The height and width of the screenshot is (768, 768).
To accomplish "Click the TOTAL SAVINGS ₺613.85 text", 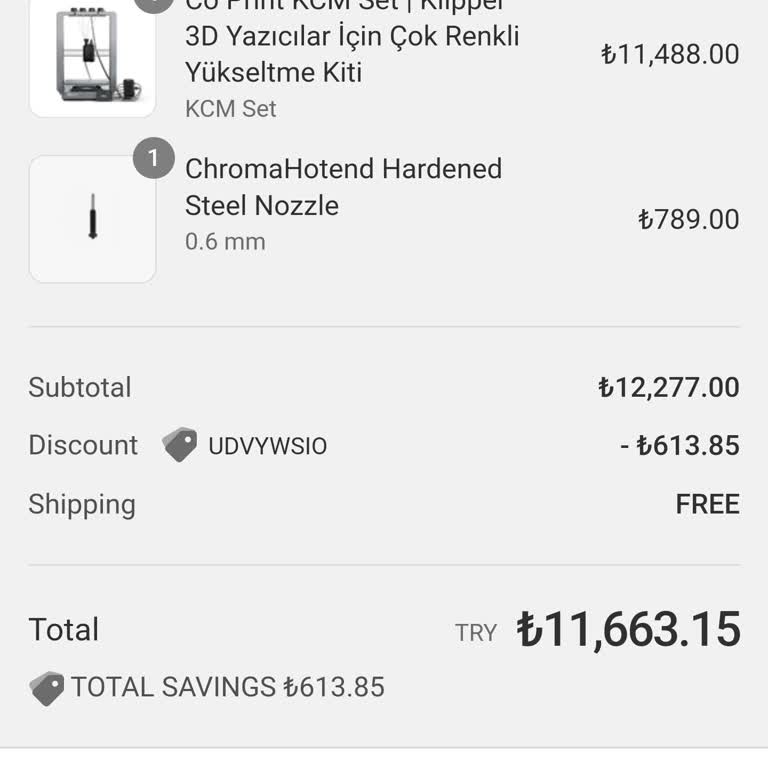I will click(228, 688).
